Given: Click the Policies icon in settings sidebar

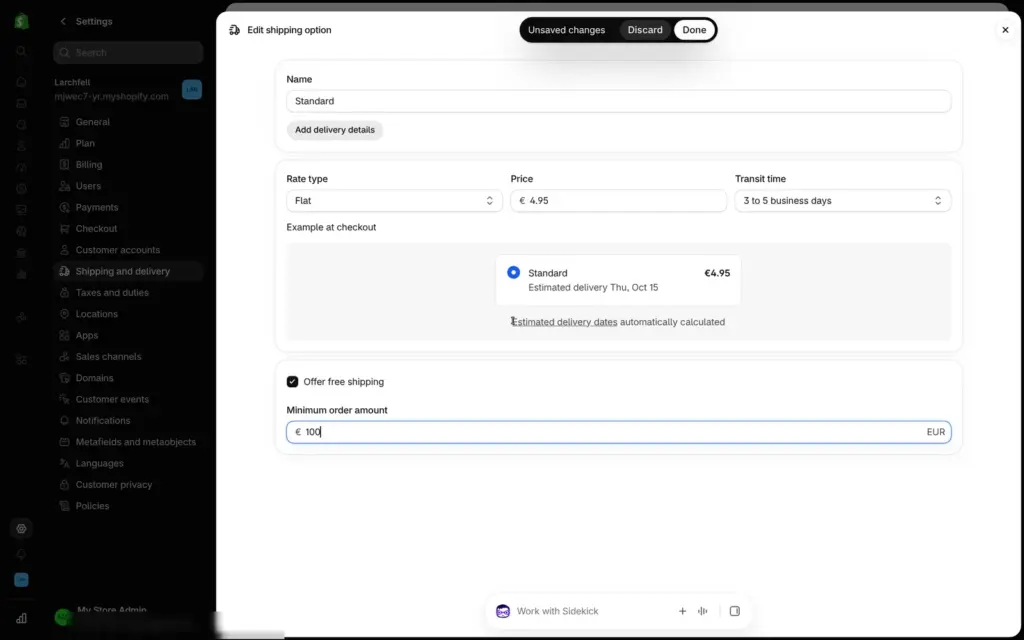Looking at the screenshot, I should click(64, 506).
